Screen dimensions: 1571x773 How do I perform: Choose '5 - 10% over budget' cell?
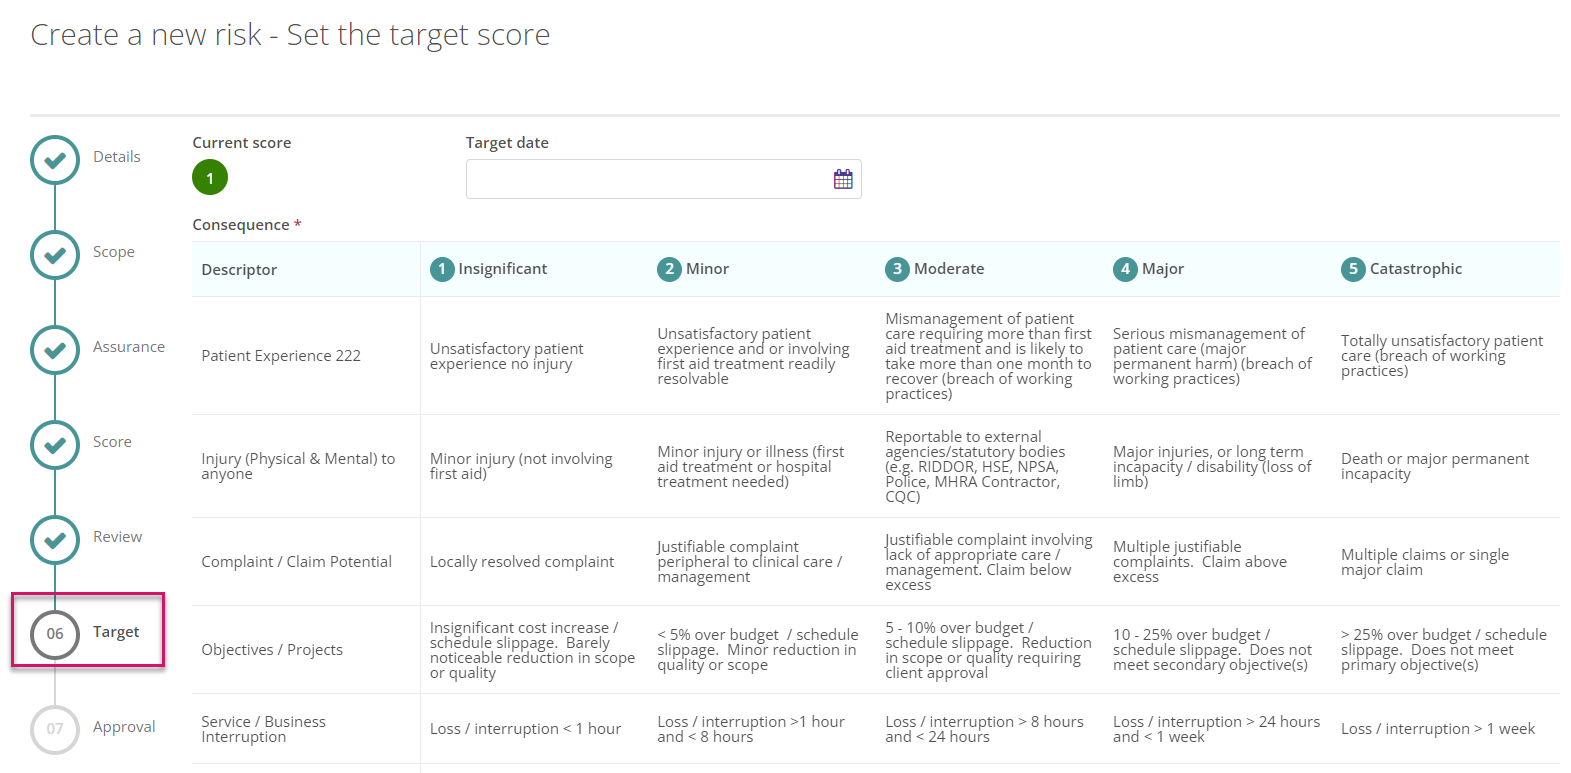[x=988, y=650]
